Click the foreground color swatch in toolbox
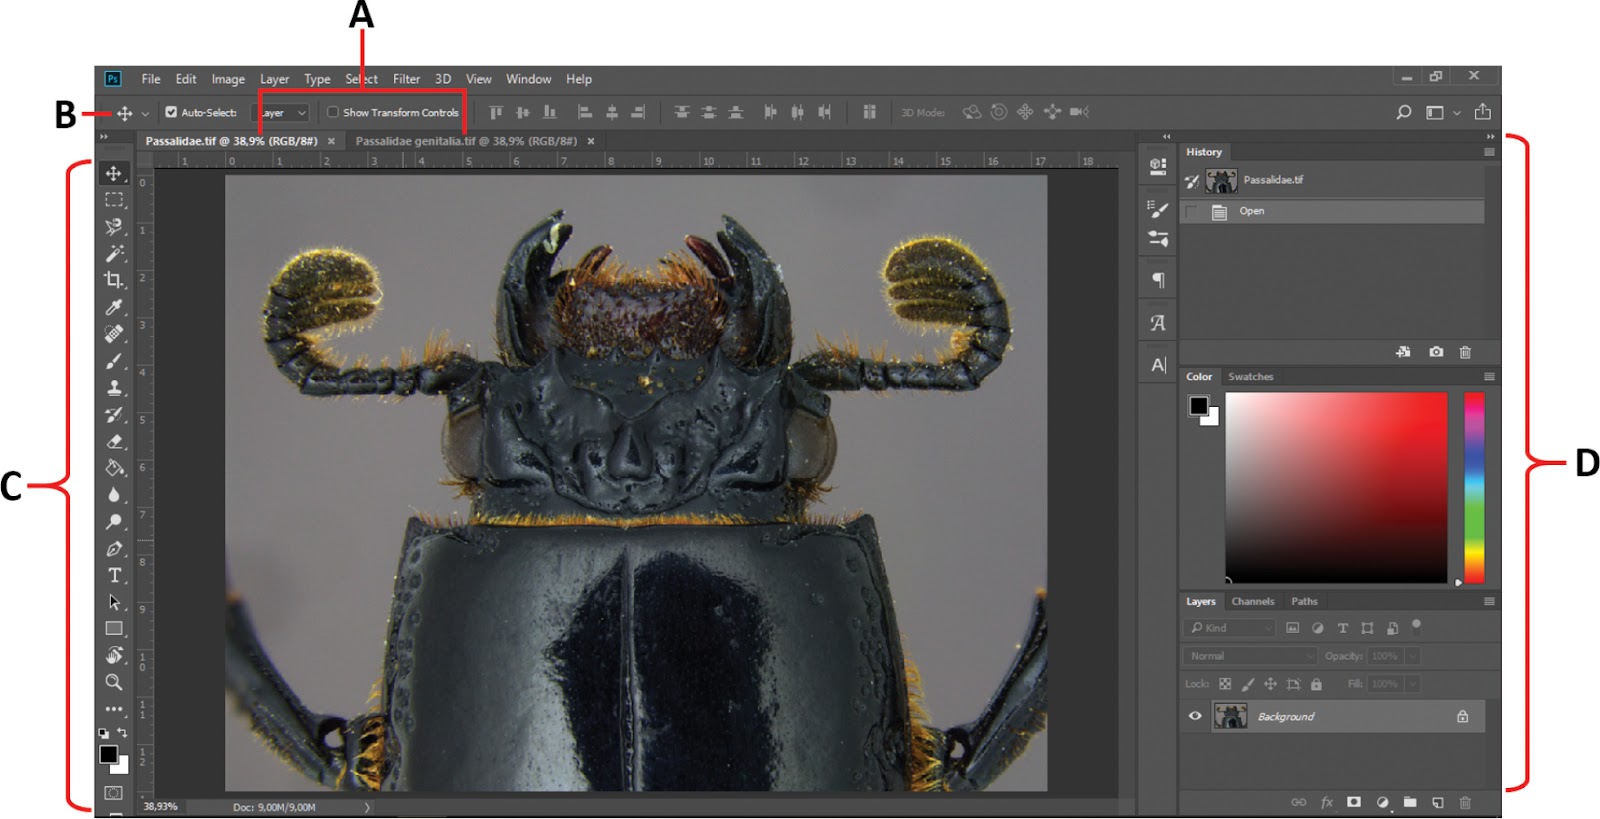This screenshot has width=1600, height=819. 108,754
